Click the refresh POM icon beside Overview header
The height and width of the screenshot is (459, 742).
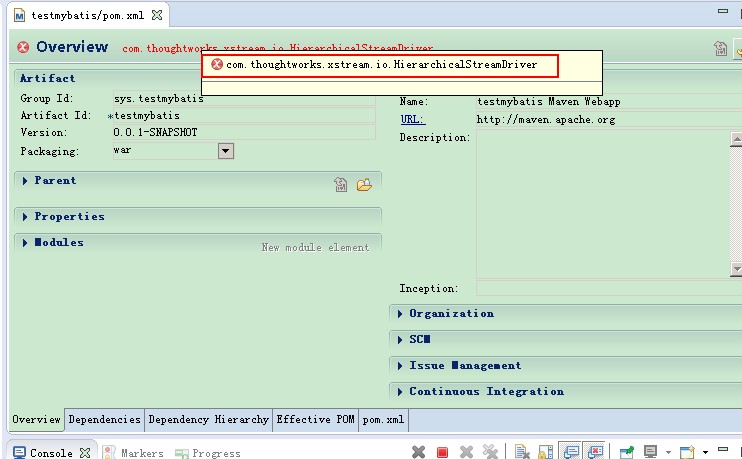[x=720, y=48]
